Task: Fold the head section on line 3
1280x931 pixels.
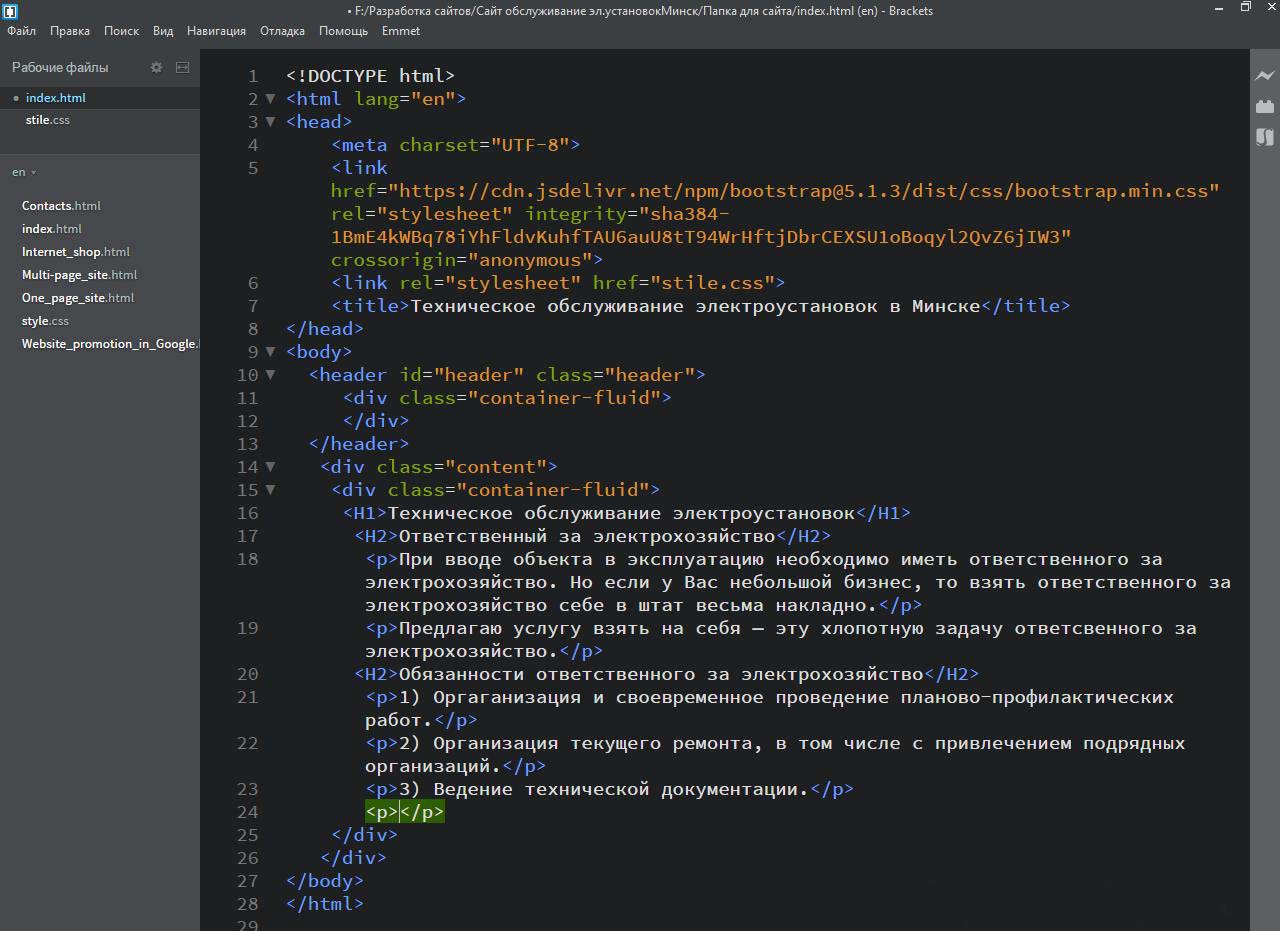Action: click(x=270, y=122)
